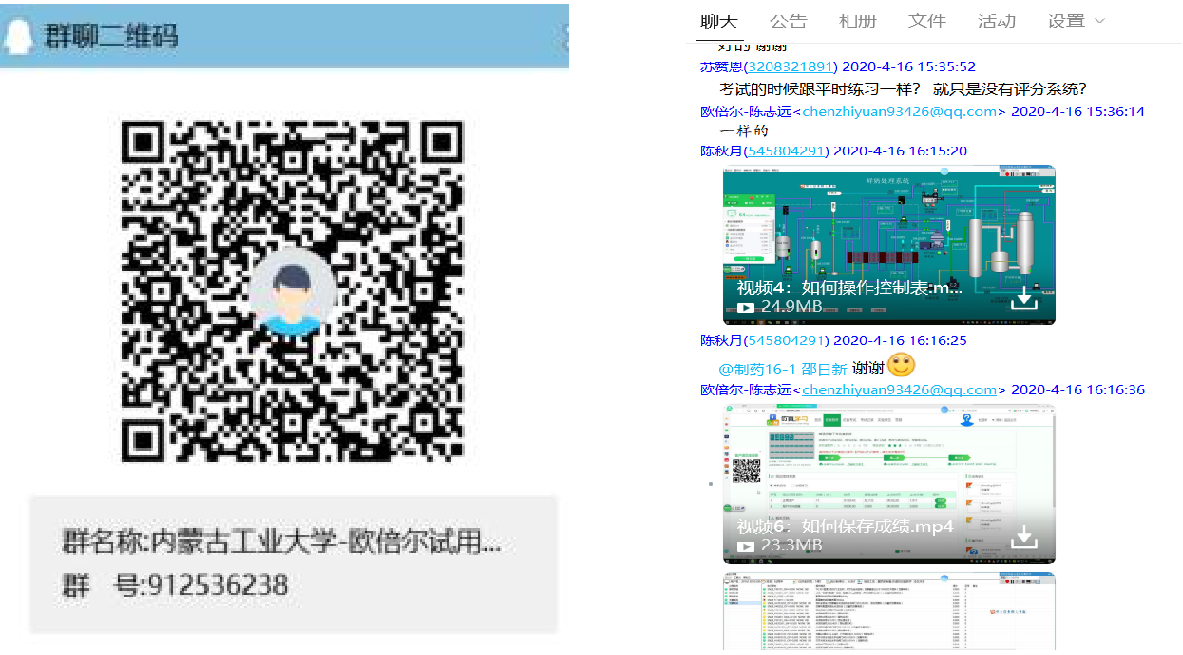Open 视频4 video thumbnail

(x=889, y=245)
